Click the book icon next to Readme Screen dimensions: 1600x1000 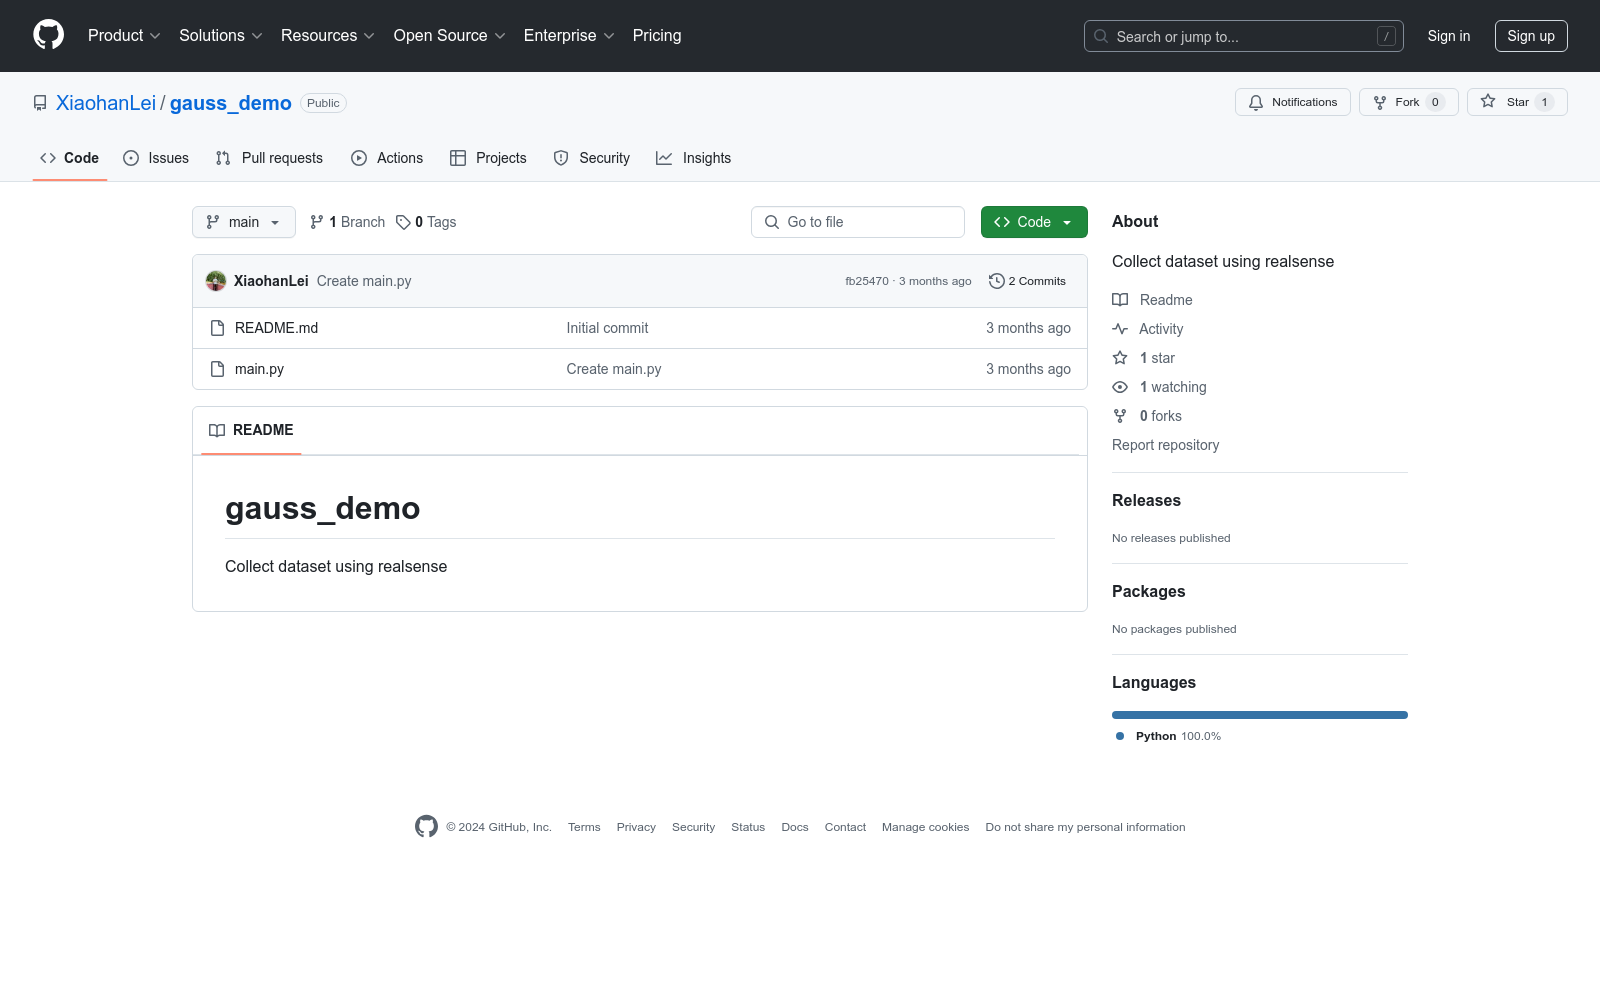click(1120, 300)
